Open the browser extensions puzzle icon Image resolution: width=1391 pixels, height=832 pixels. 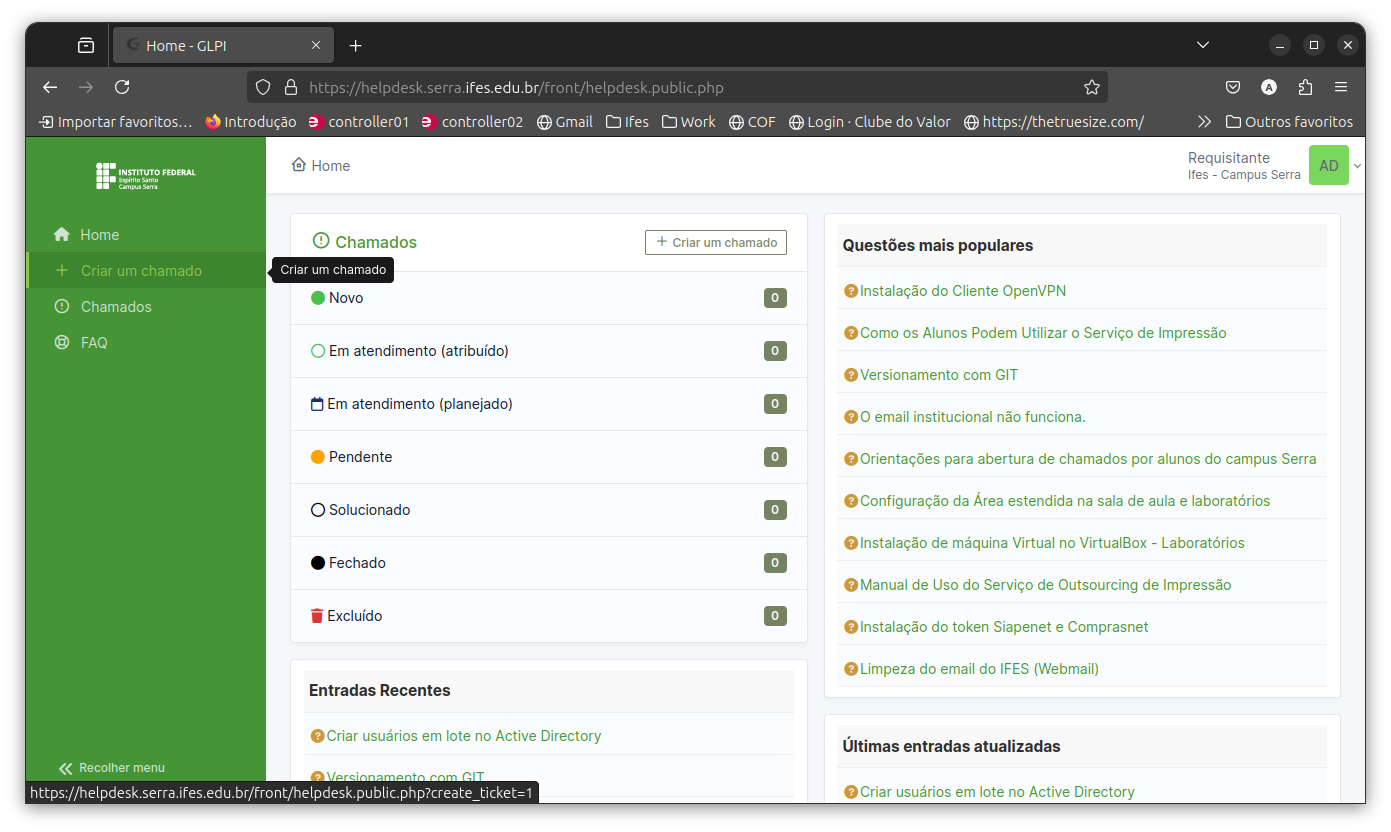point(1305,87)
